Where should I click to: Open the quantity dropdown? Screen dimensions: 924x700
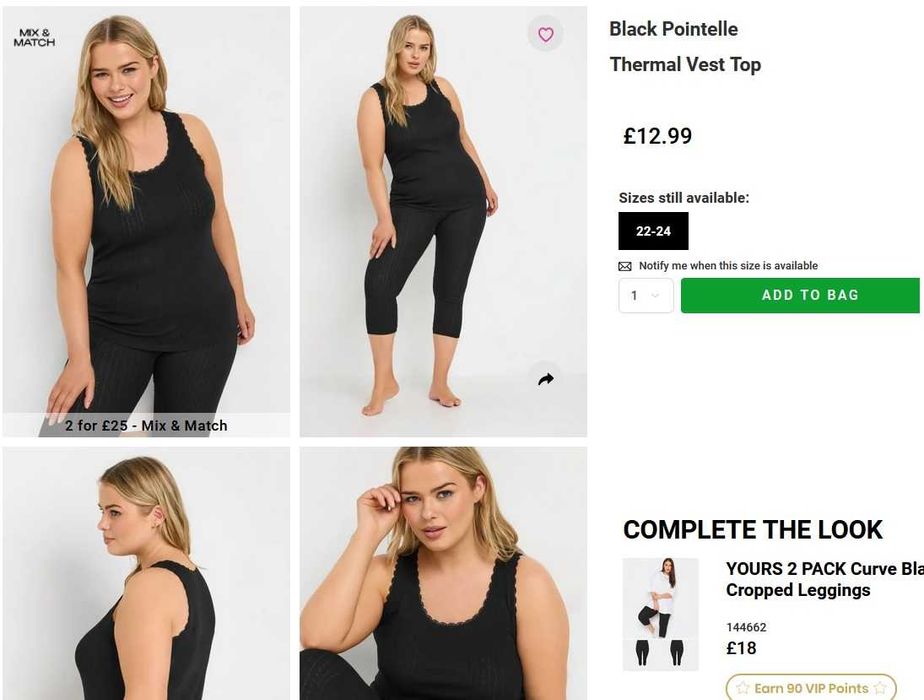pos(645,295)
